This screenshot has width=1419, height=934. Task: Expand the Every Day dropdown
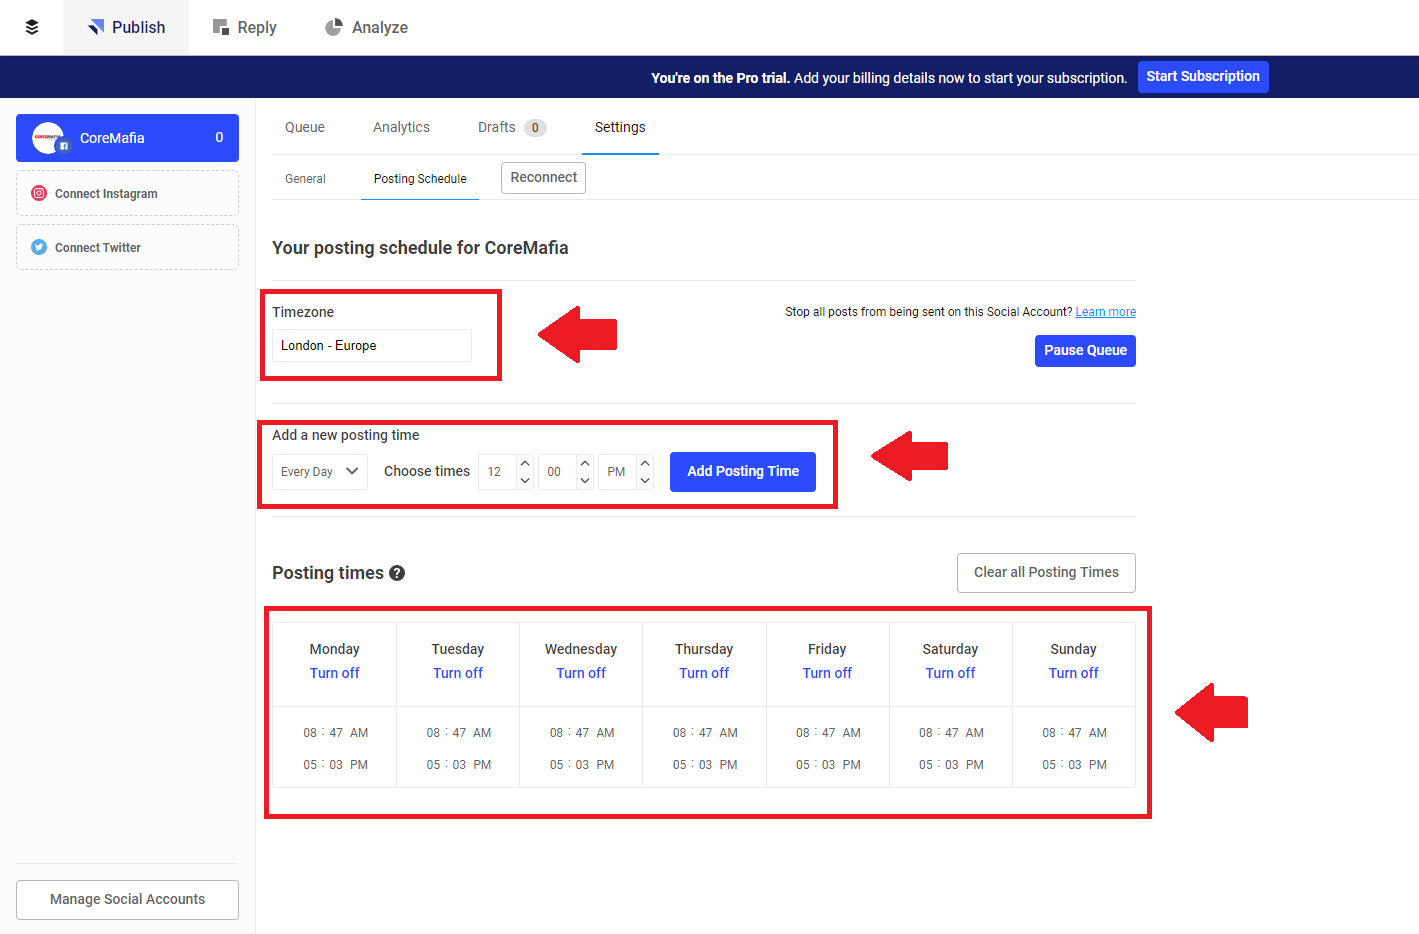tap(320, 471)
